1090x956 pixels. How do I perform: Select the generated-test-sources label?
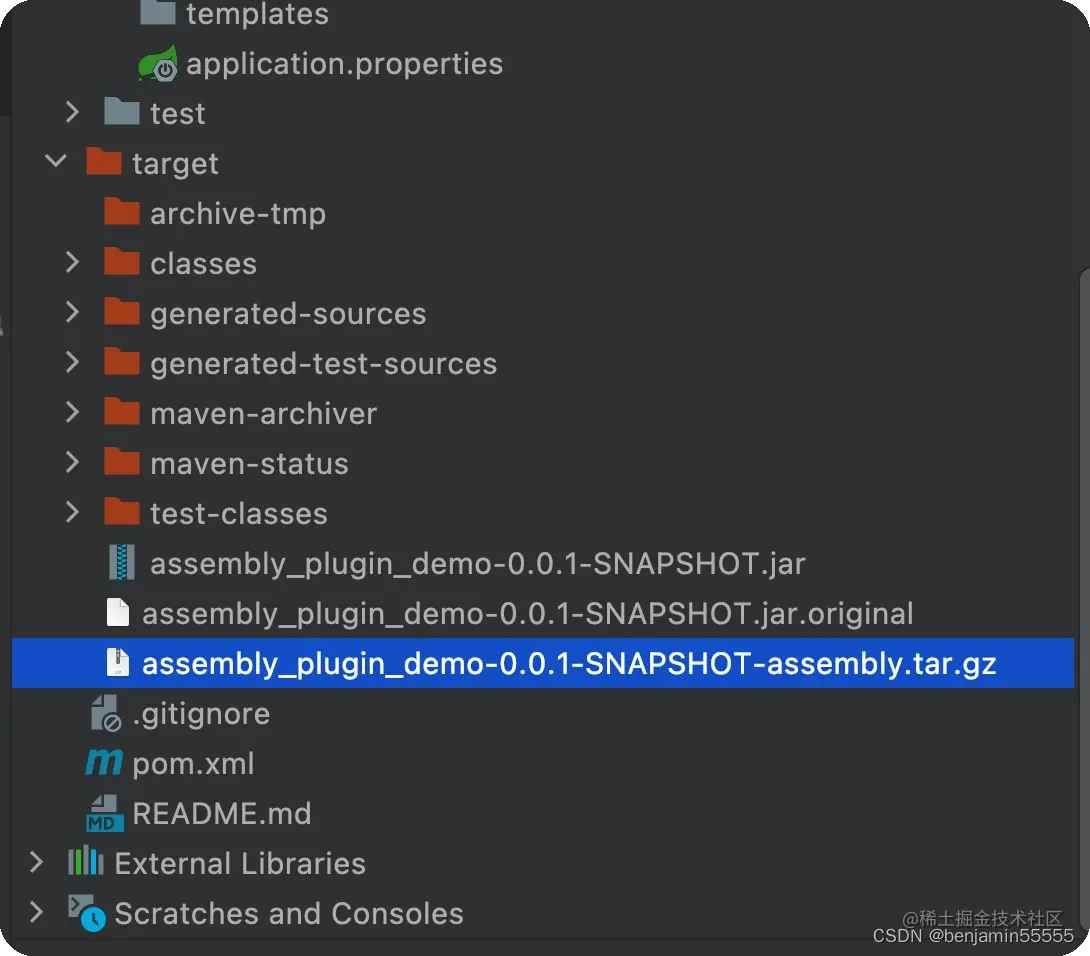[x=323, y=364]
